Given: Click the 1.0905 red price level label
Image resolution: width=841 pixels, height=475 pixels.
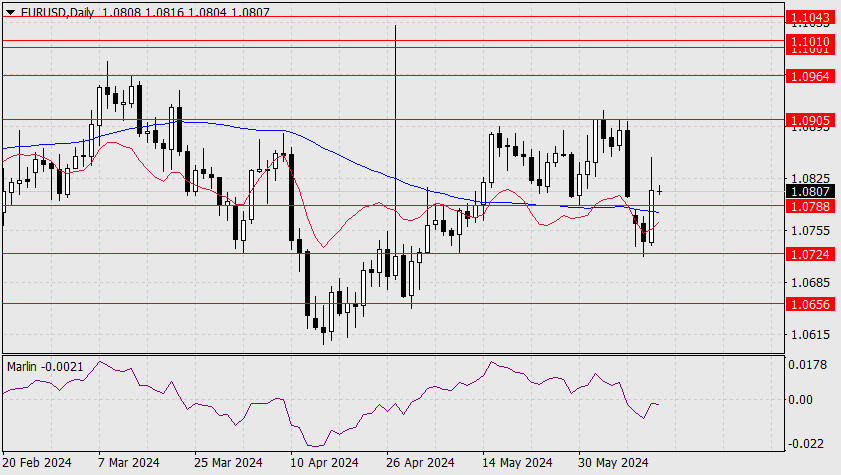Looking at the screenshot, I should [x=810, y=120].
